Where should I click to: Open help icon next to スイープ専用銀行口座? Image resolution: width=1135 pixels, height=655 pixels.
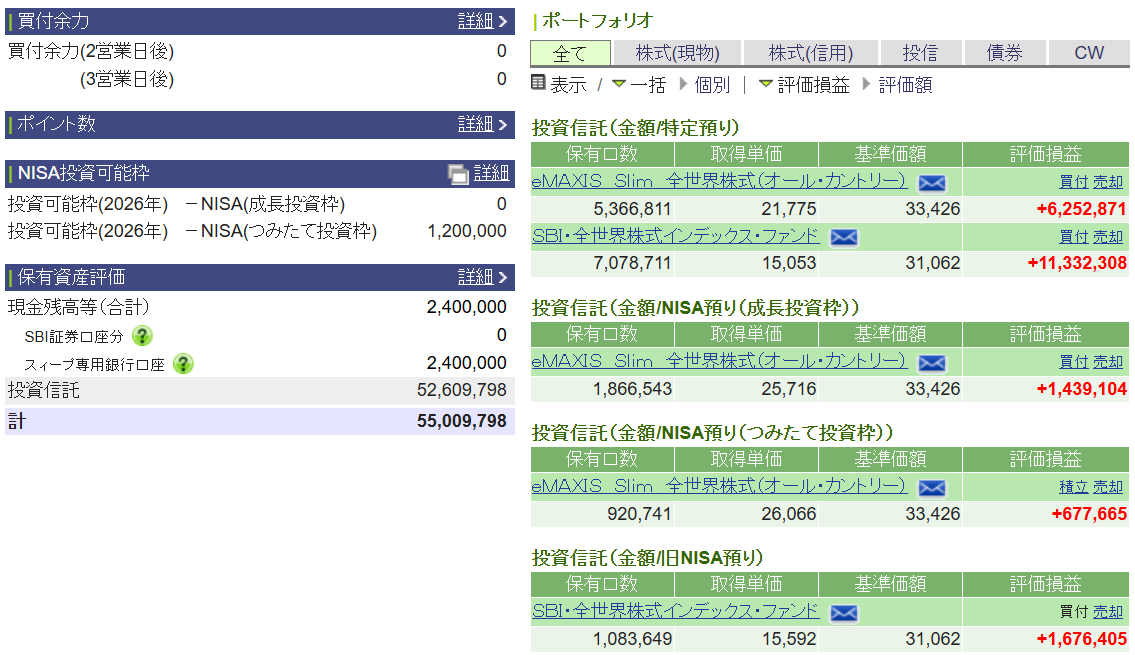[183, 364]
